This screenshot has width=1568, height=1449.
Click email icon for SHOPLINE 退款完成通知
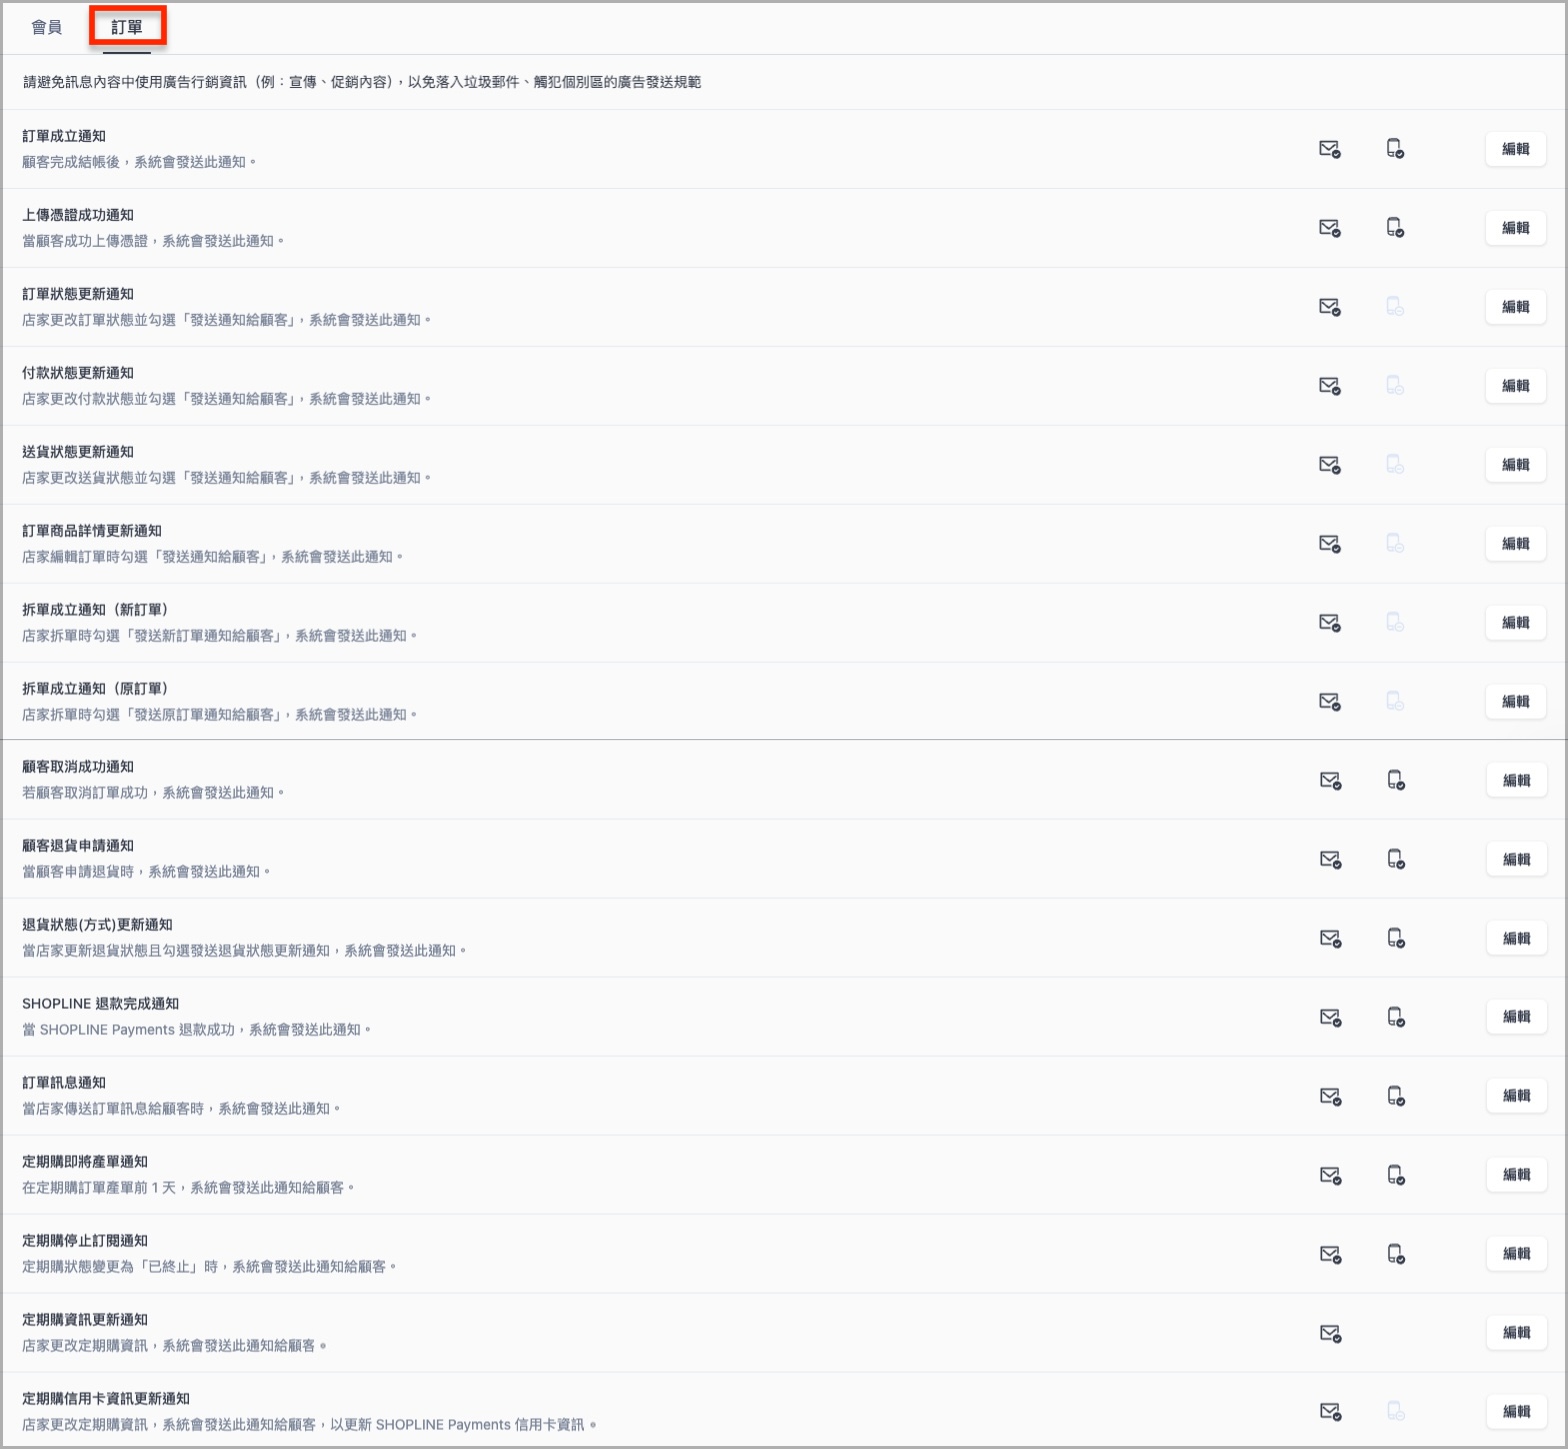click(1330, 1018)
